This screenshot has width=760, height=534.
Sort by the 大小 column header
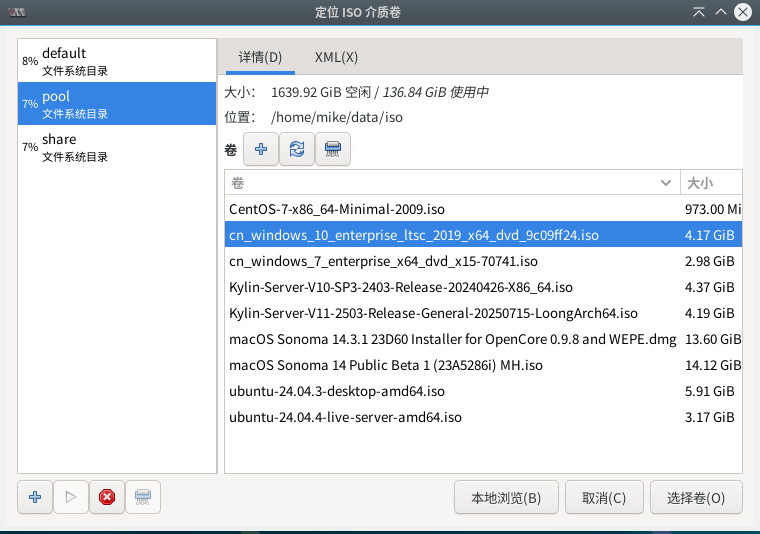[x=711, y=183]
